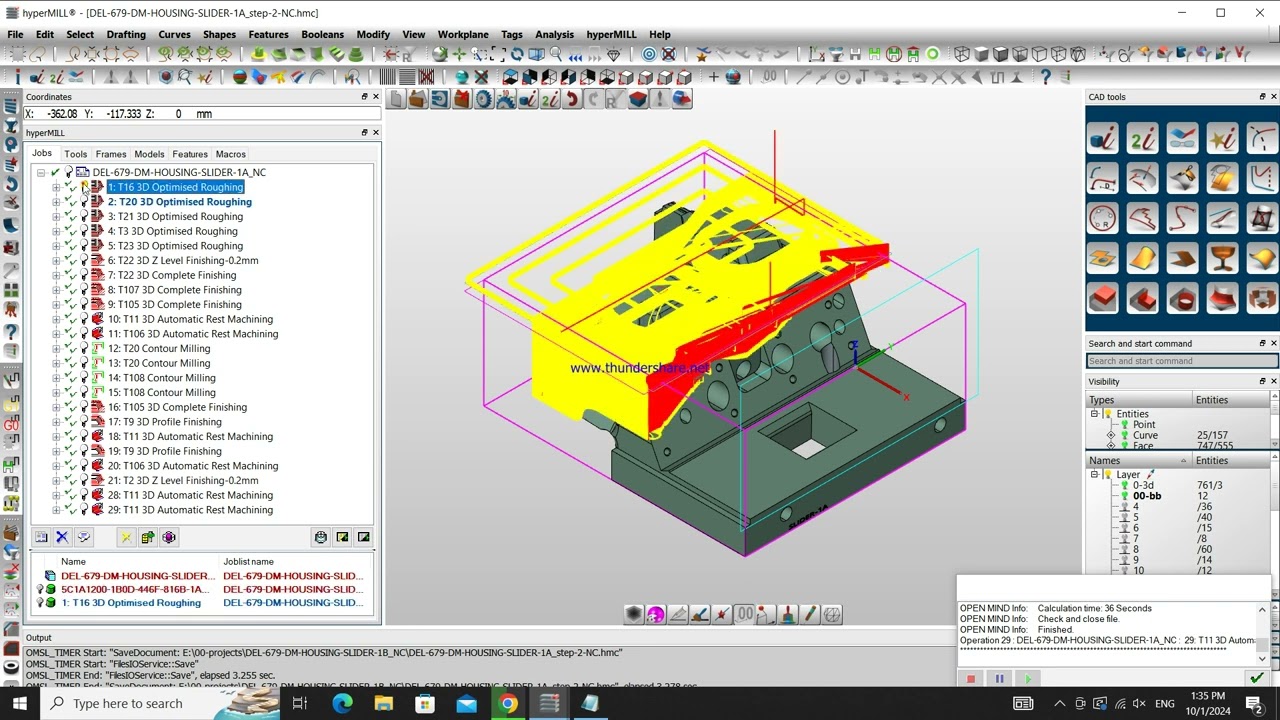Toggle visibility of layer 0-3d
Screen dimensions: 1280x720
click(x=1124, y=485)
